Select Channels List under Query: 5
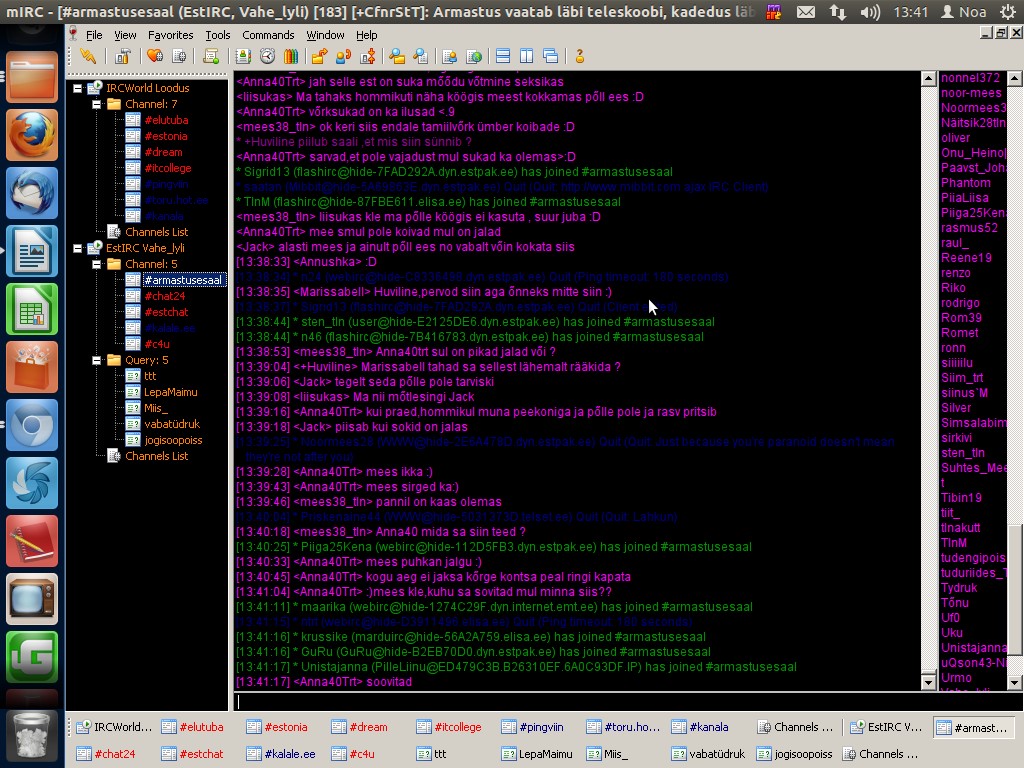Image resolution: width=1024 pixels, height=768 pixels. tap(157, 456)
